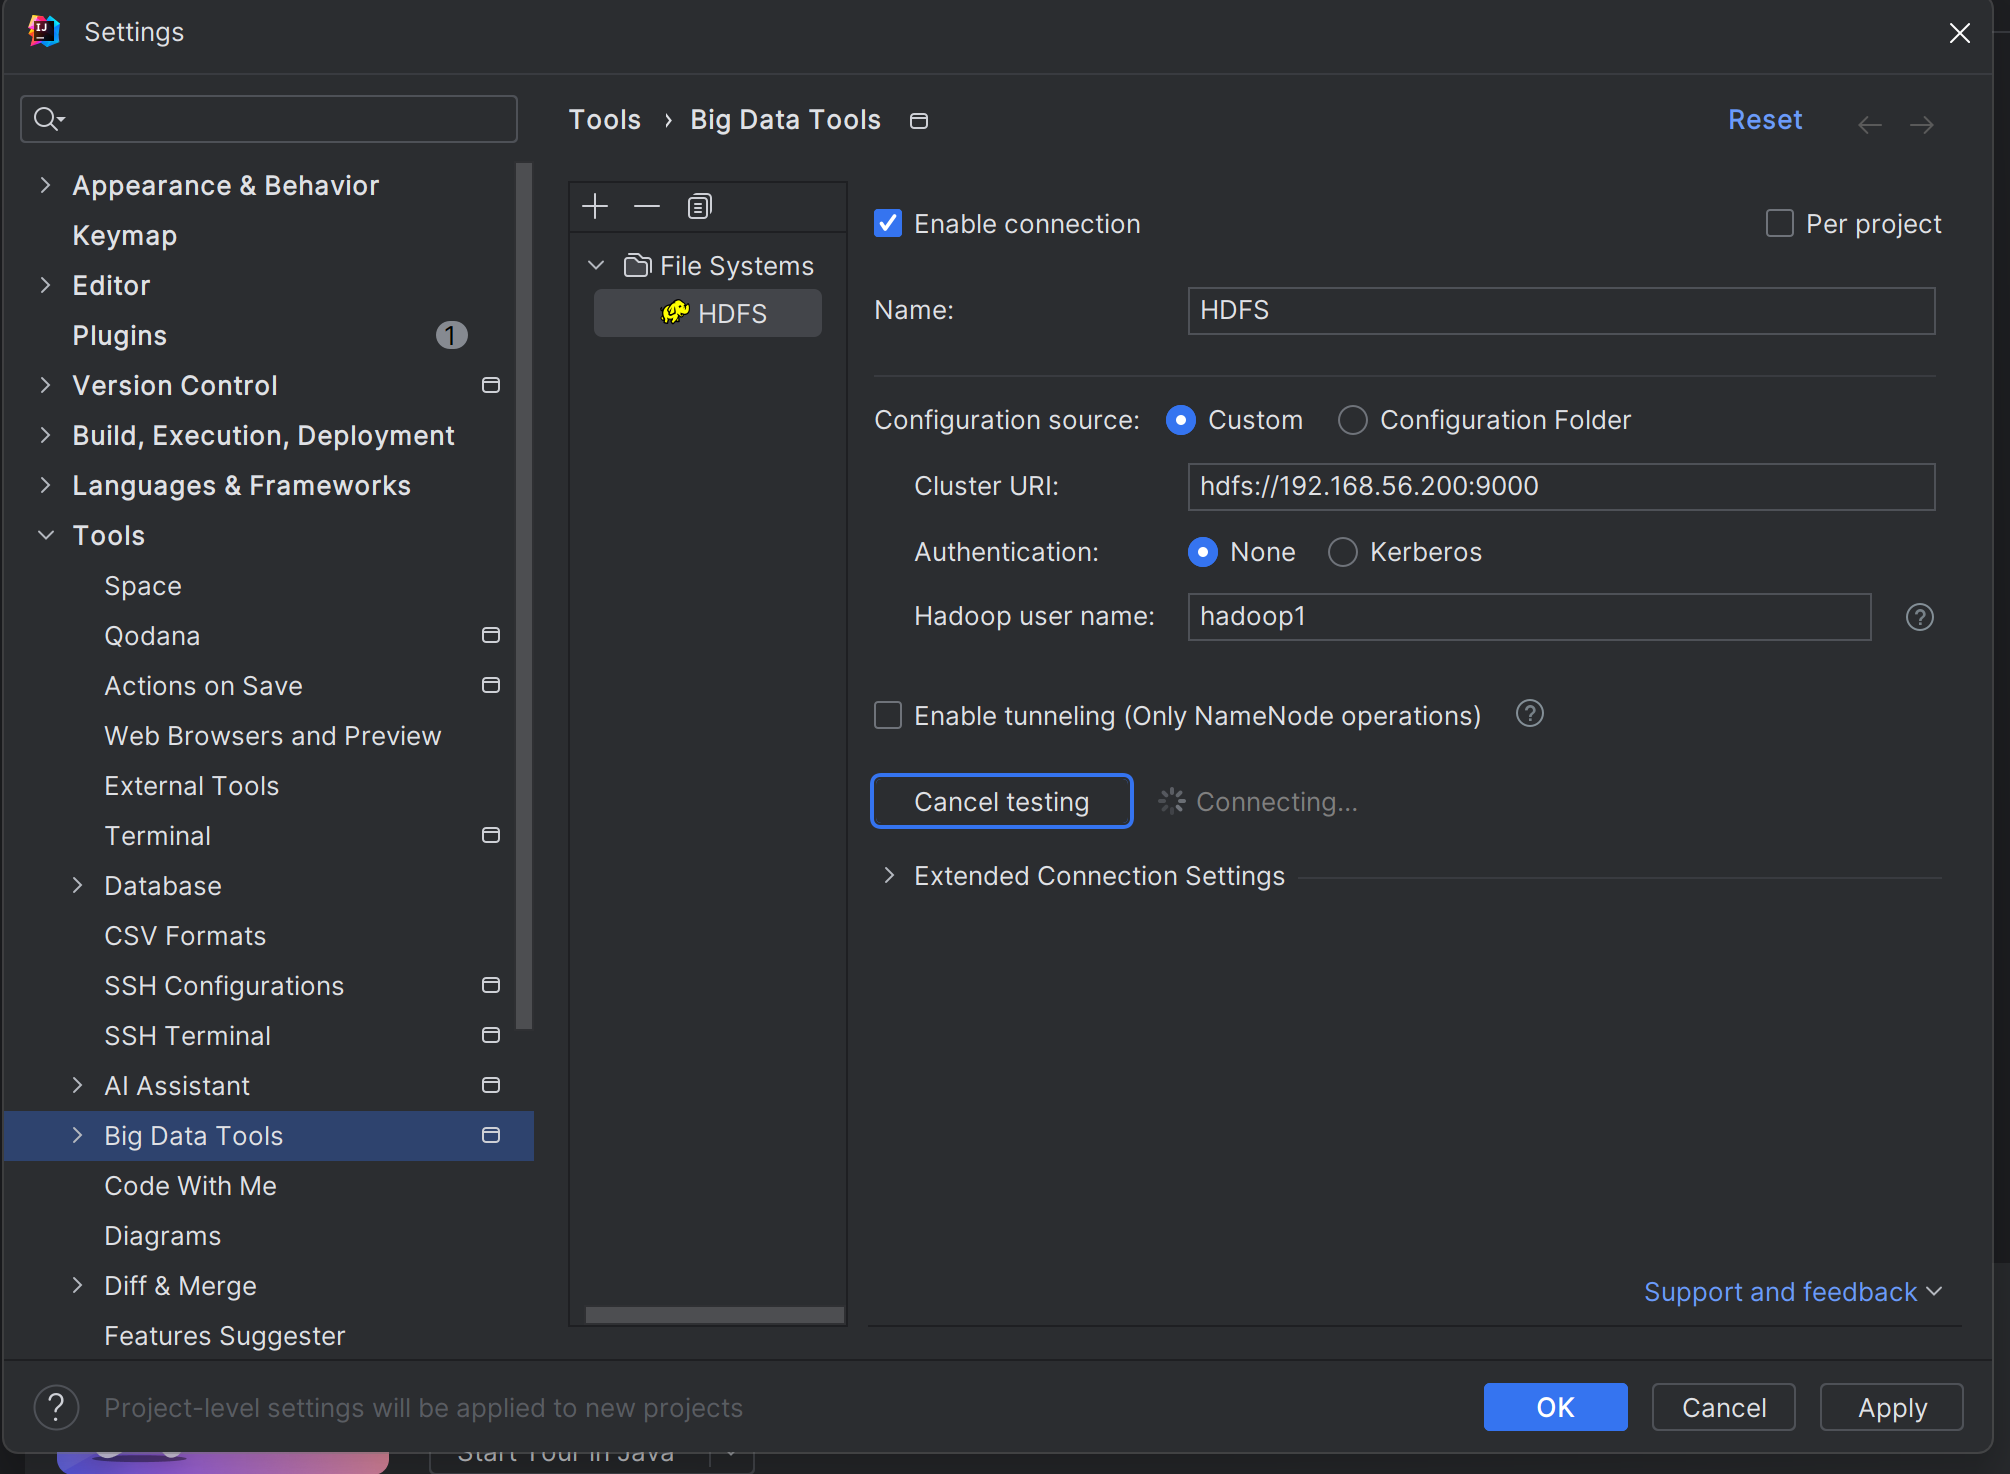Open the Keymap settings page

124,236
